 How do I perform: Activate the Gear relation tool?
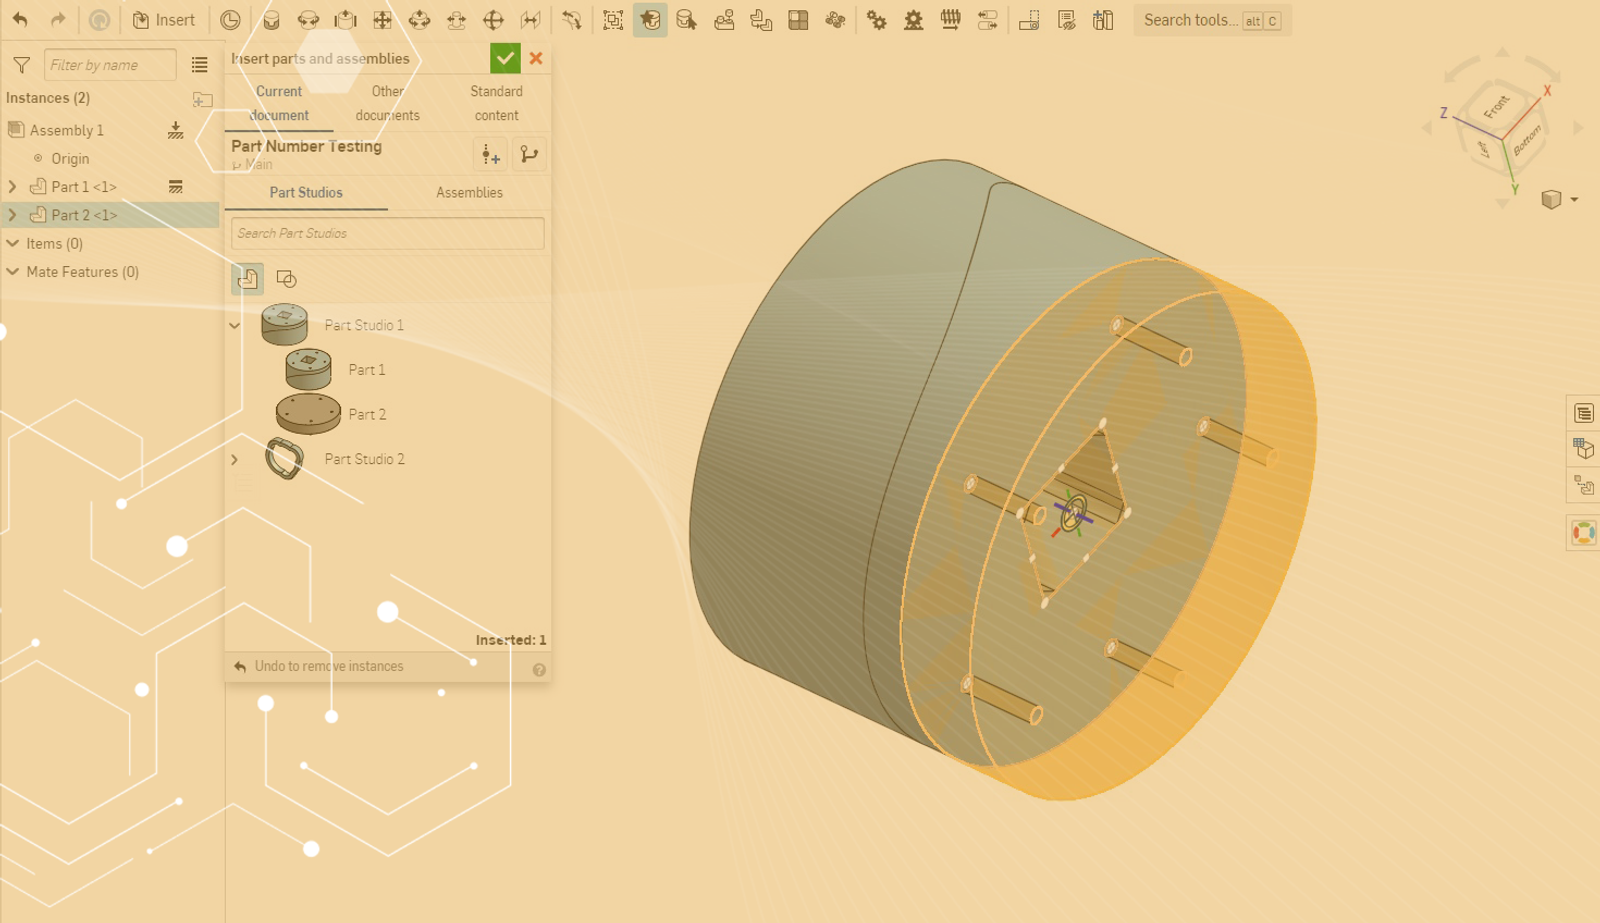point(876,20)
